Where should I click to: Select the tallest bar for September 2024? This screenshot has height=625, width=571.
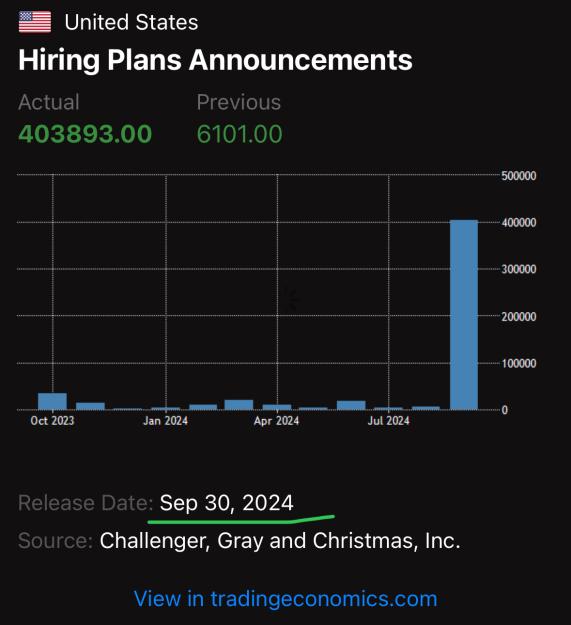(x=464, y=314)
